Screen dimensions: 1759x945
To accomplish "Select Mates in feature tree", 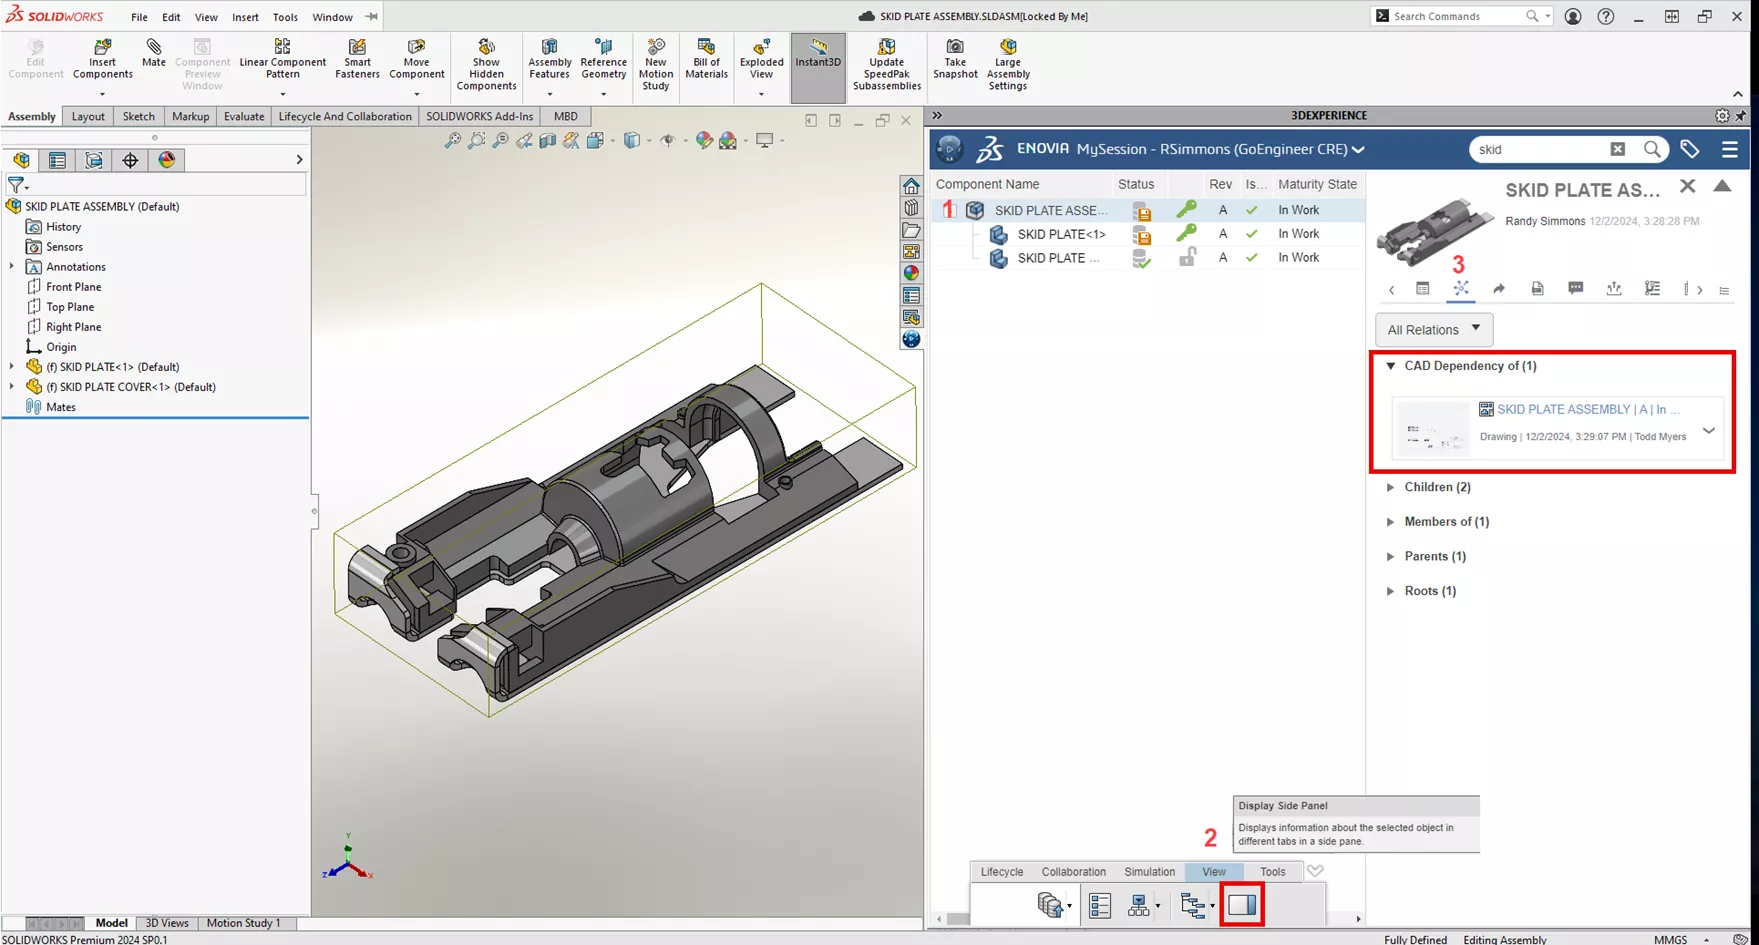I will 60,407.
